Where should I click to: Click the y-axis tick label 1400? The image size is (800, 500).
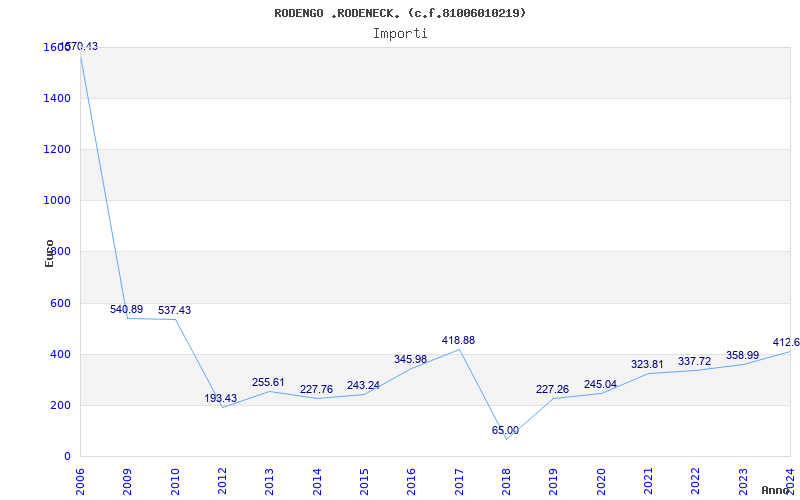tap(57, 98)
